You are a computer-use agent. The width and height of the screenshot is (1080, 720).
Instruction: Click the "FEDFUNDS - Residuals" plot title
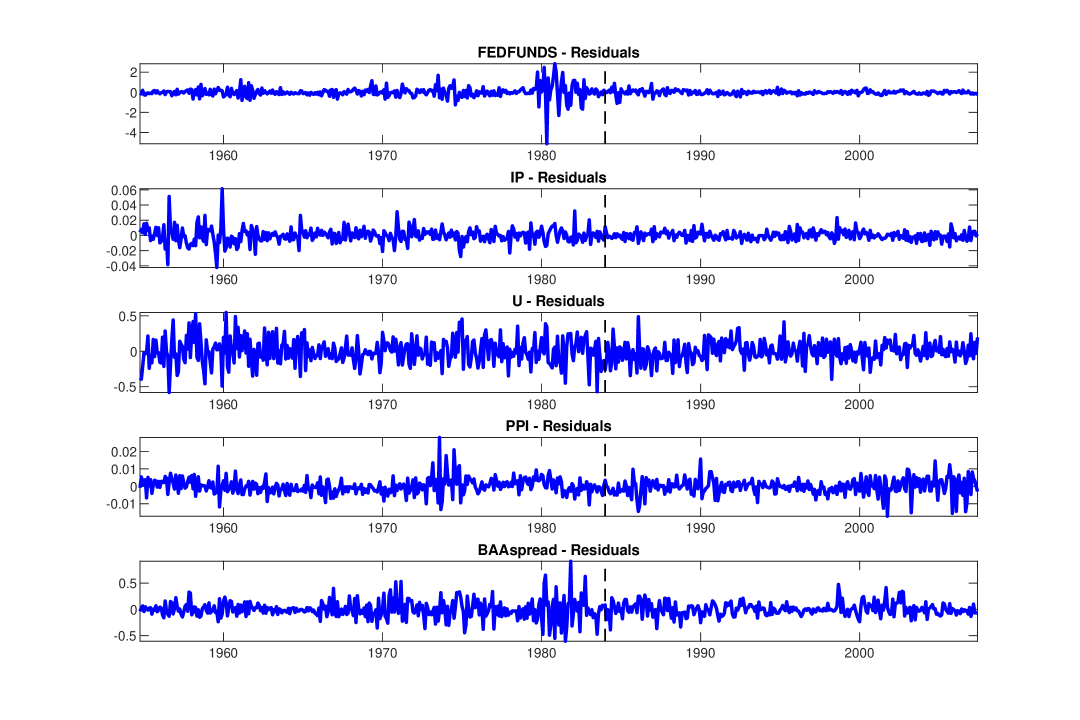tap(558, 53)
